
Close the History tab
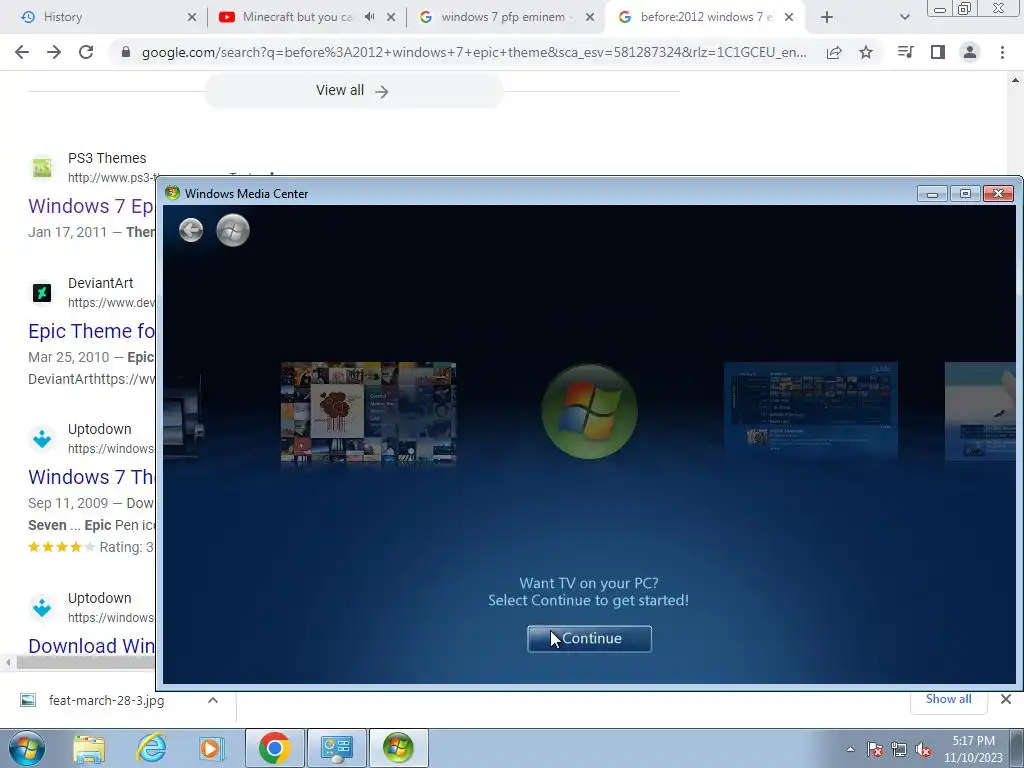192,17
